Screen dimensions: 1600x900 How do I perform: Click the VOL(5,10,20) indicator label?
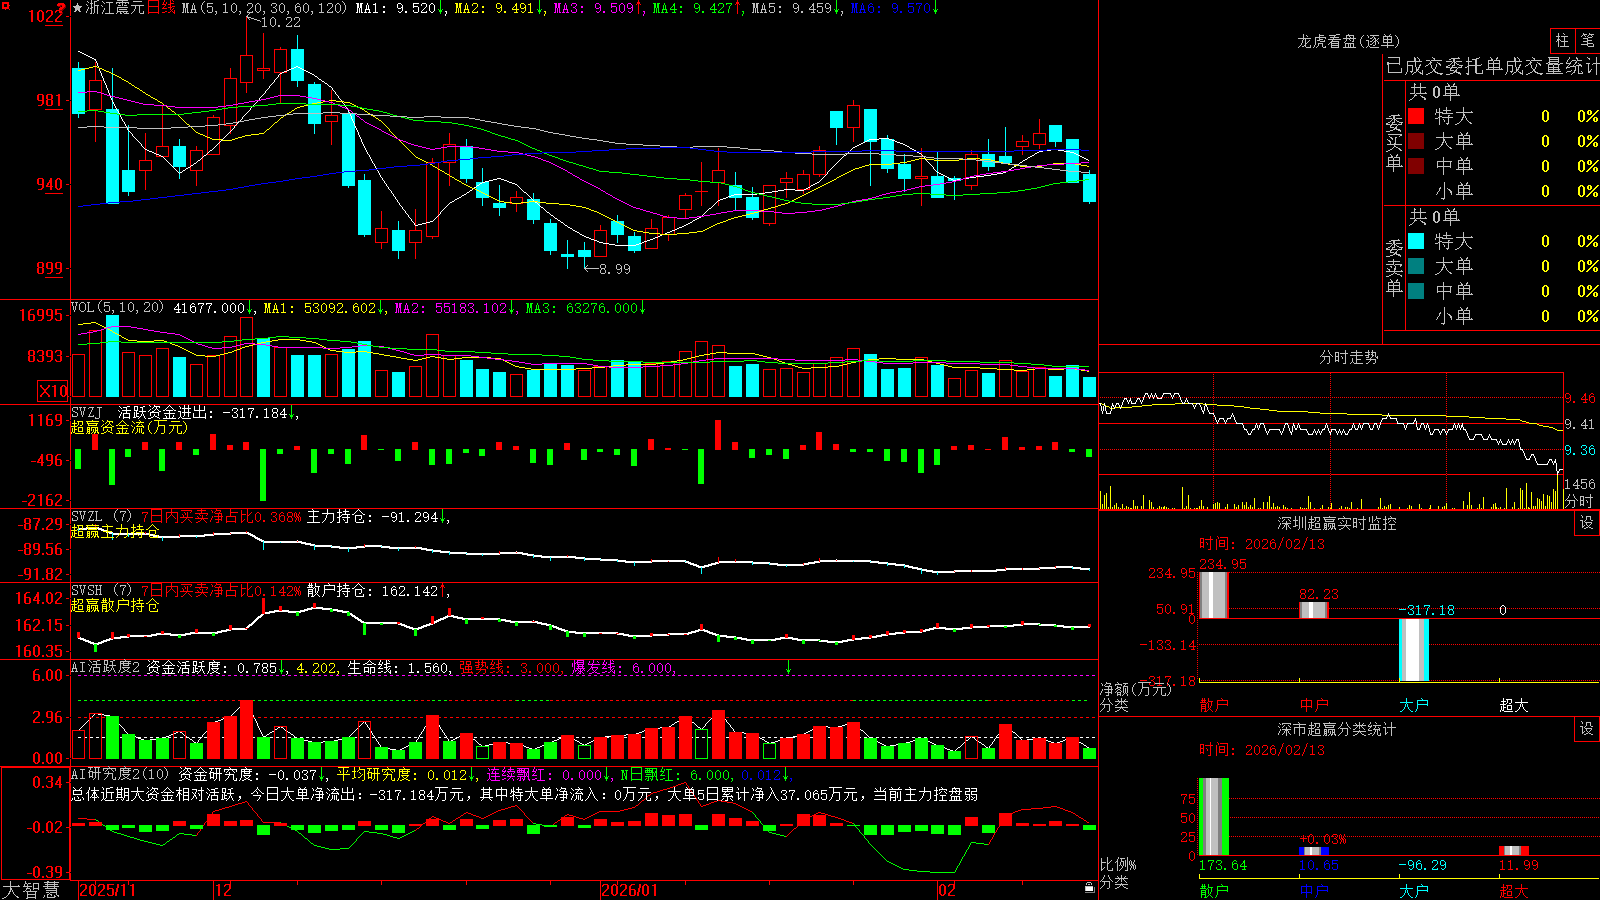click(117, 308)
